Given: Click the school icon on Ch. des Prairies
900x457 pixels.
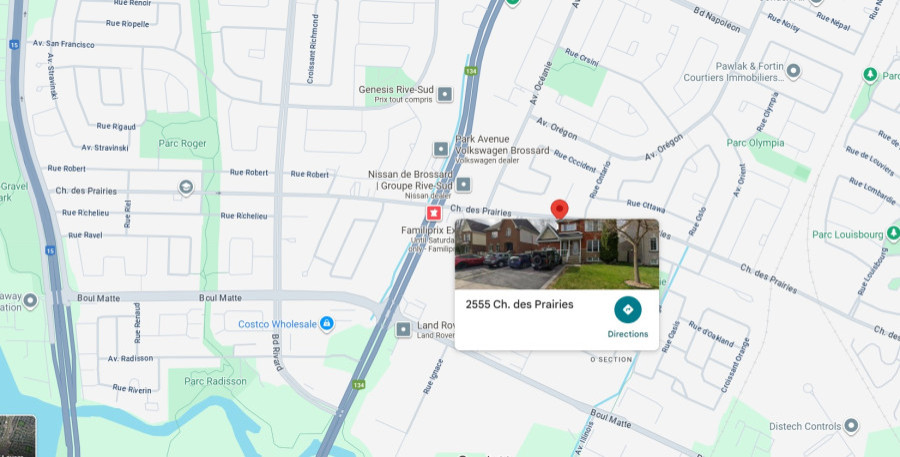Looking at the screenshot, I should coord(185,188).
